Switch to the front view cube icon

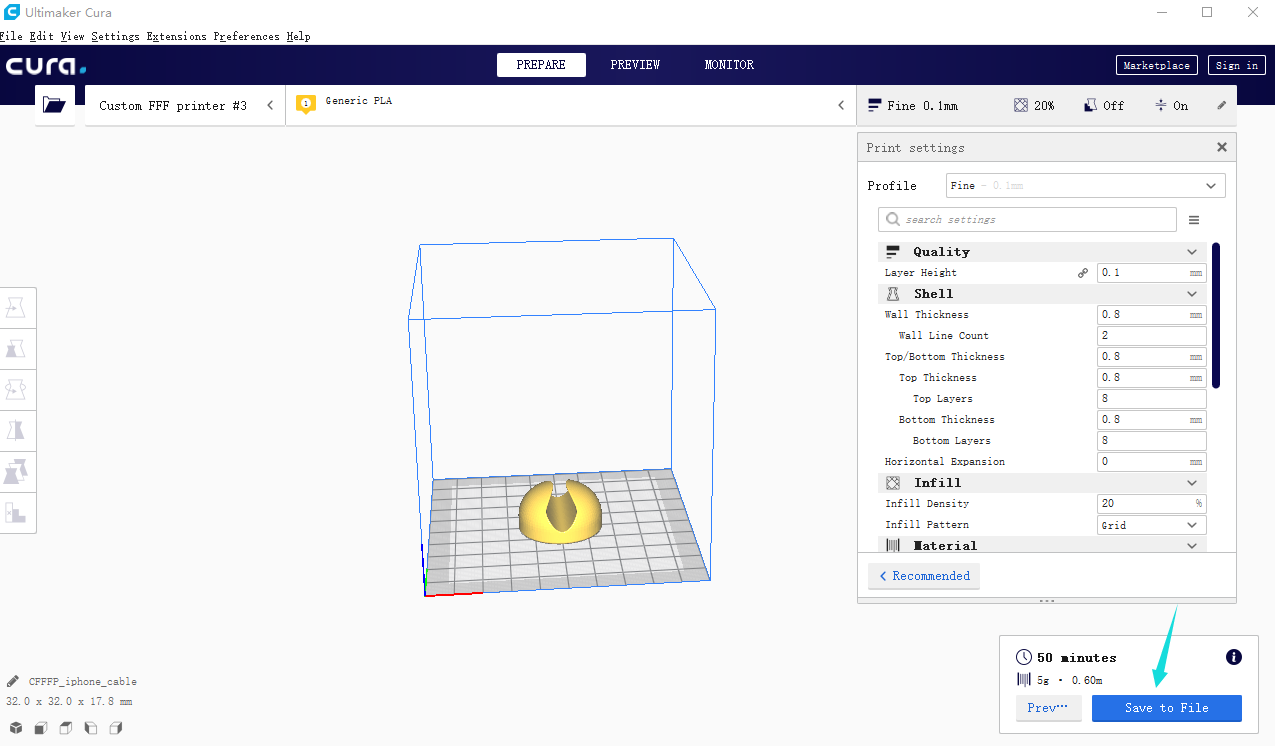(41, 728)
